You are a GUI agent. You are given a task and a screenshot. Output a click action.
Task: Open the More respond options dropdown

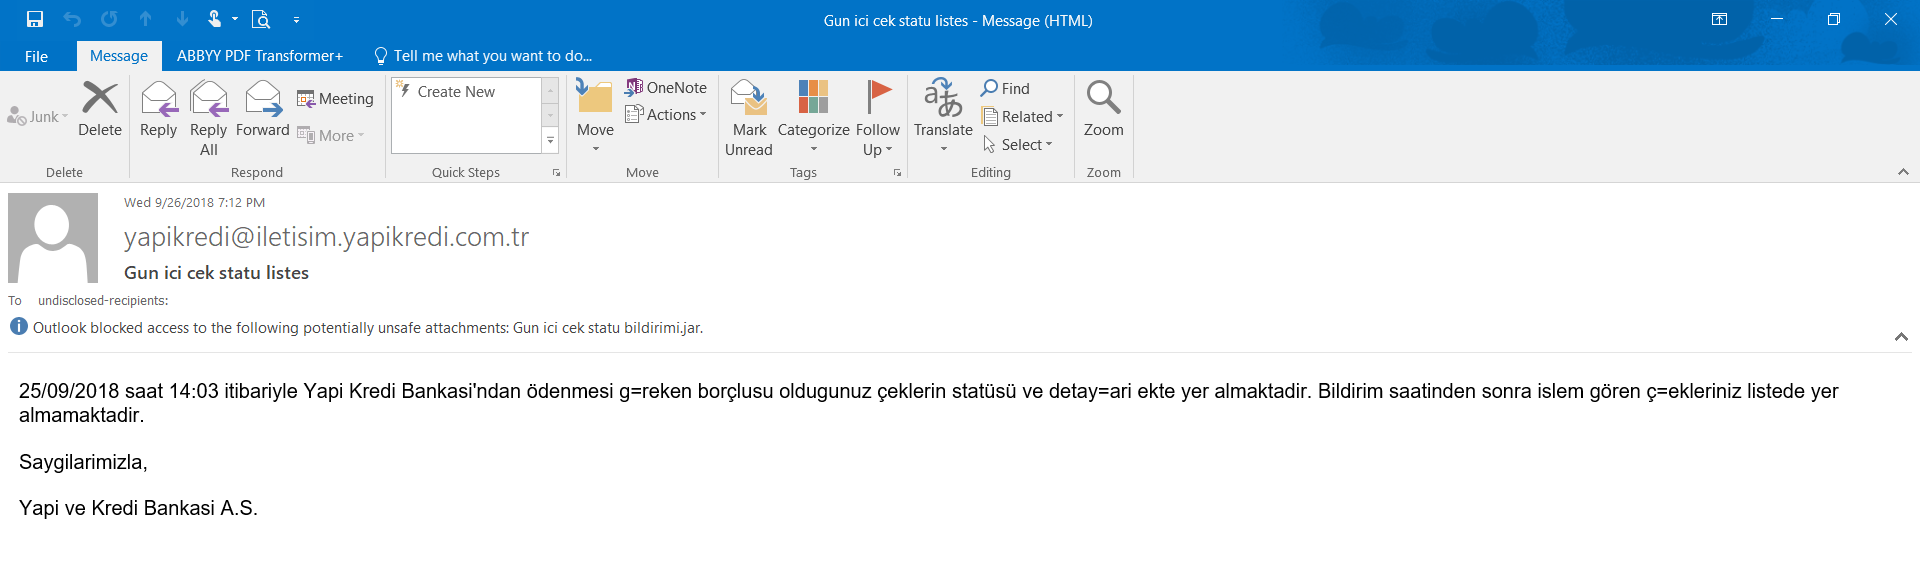pyautogui.click(x=331, y=136)
